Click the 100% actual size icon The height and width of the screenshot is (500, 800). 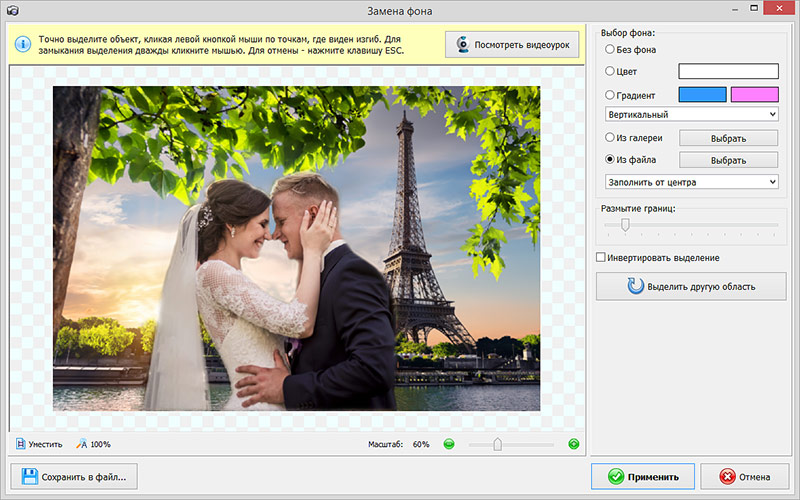(82, 444)
